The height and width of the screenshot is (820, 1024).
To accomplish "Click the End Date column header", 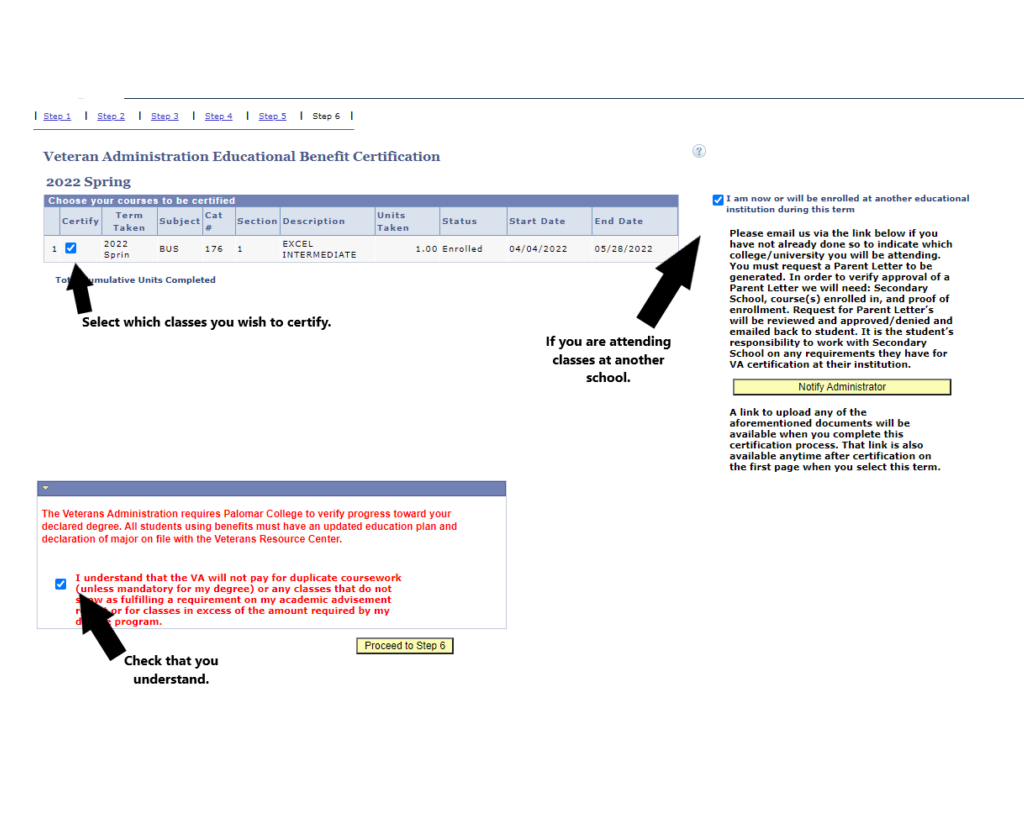I will [x=618, y=221].
